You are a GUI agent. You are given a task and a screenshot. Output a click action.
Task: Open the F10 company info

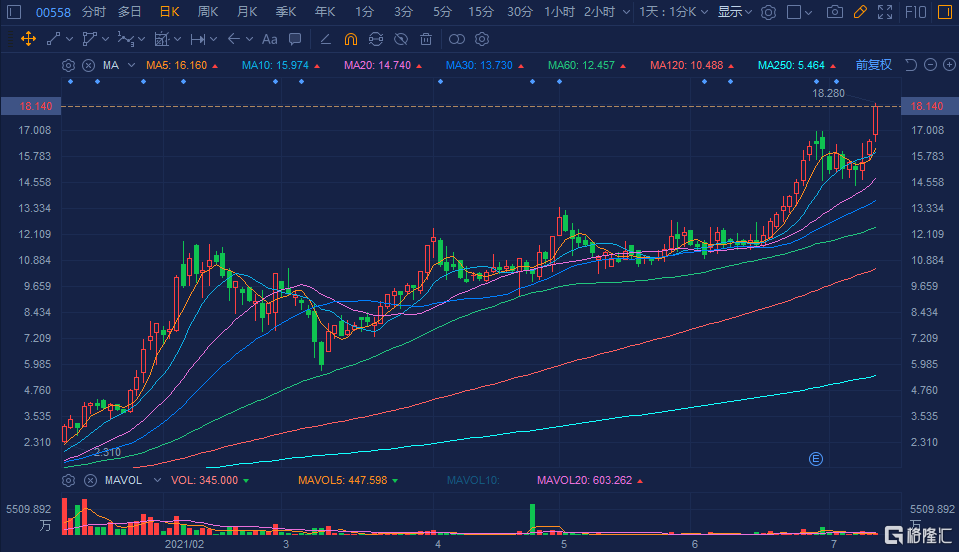click(917, 12)
